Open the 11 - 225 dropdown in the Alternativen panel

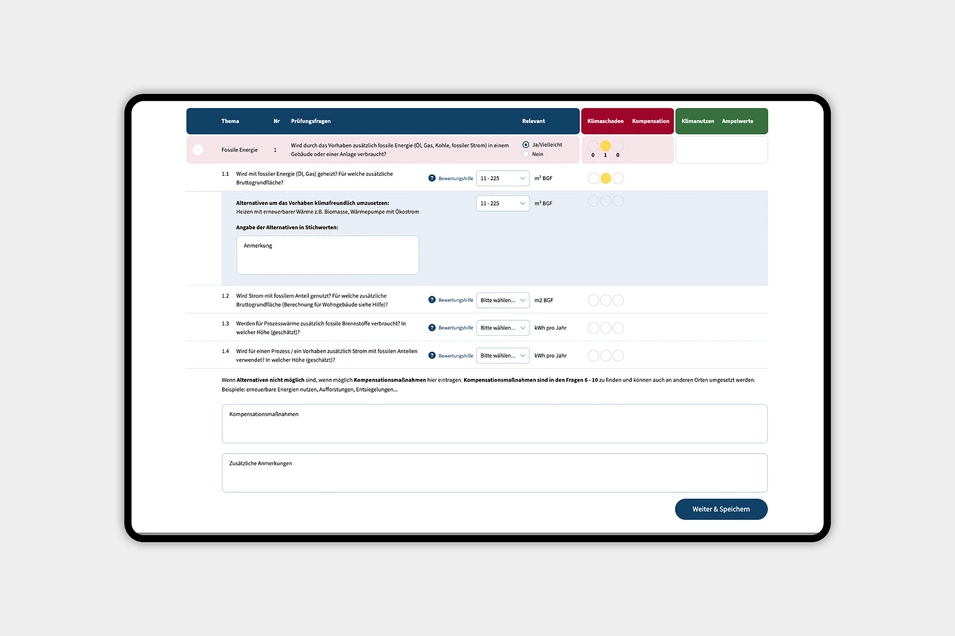click(x=502, y=203)
